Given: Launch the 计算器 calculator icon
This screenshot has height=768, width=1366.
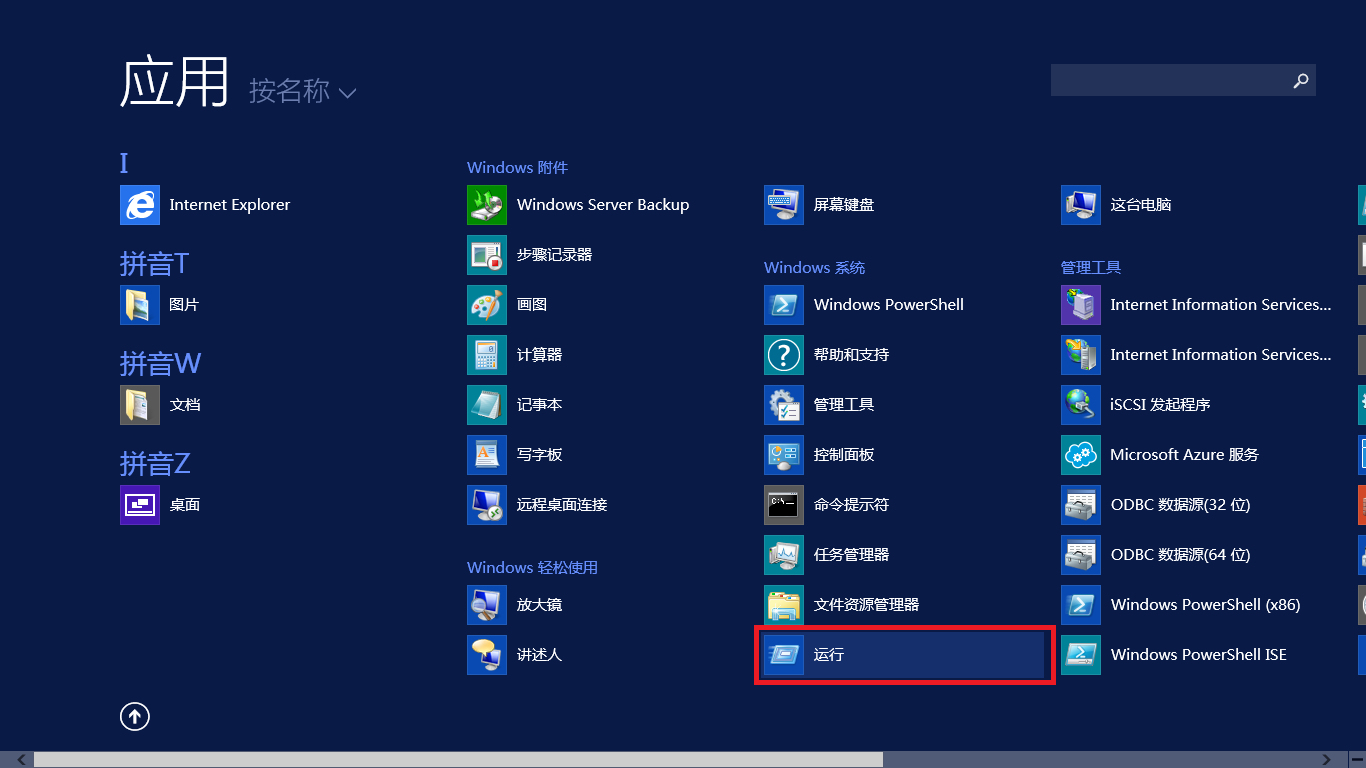Looking at the screenshot, I should 487,355.
